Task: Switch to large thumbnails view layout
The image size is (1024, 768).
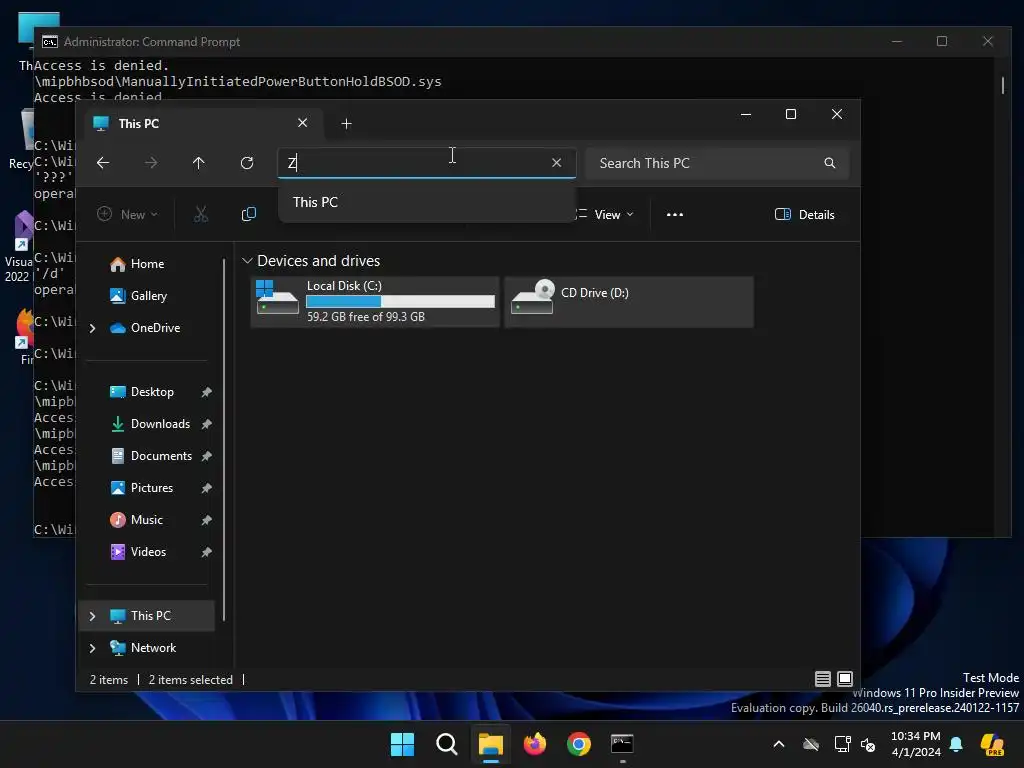Action: click(844, 679)
